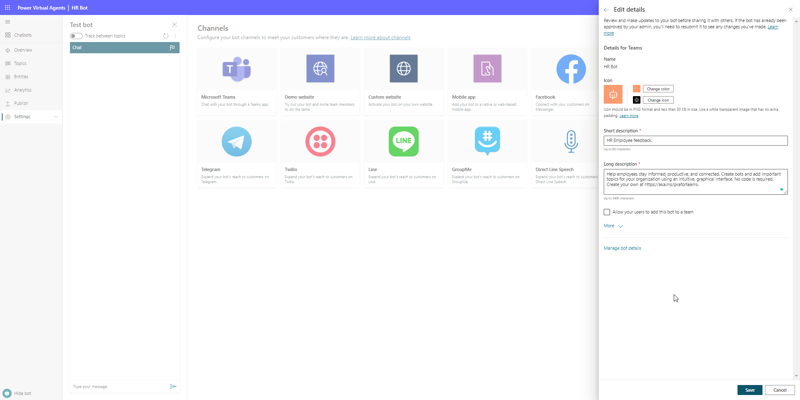Open the app launcher waffle icon
The height and width of the screenshot is (400, 800).
coord(7,8)
